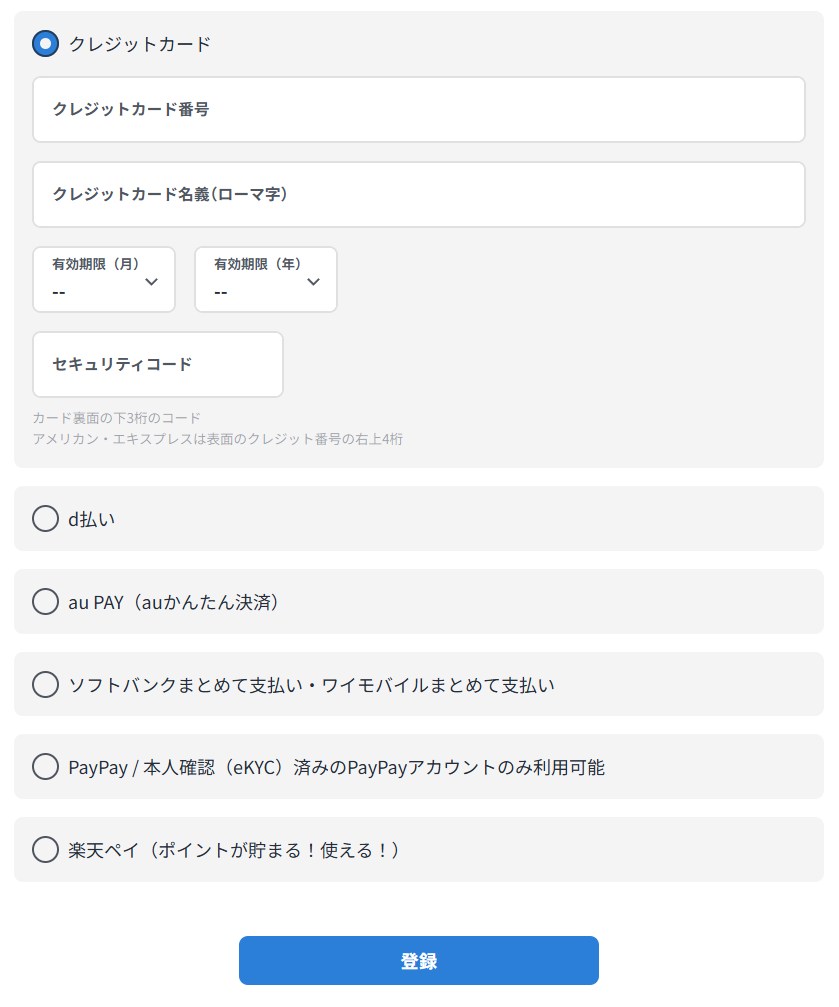839x1007 pixels.
Task: Select ソフトバンクまとめて支払い radio option
Action: tap(45, 685)
